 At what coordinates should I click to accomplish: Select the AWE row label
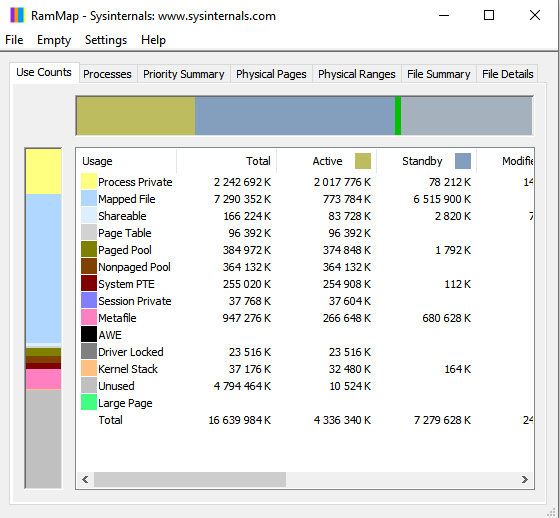[110, 335]
